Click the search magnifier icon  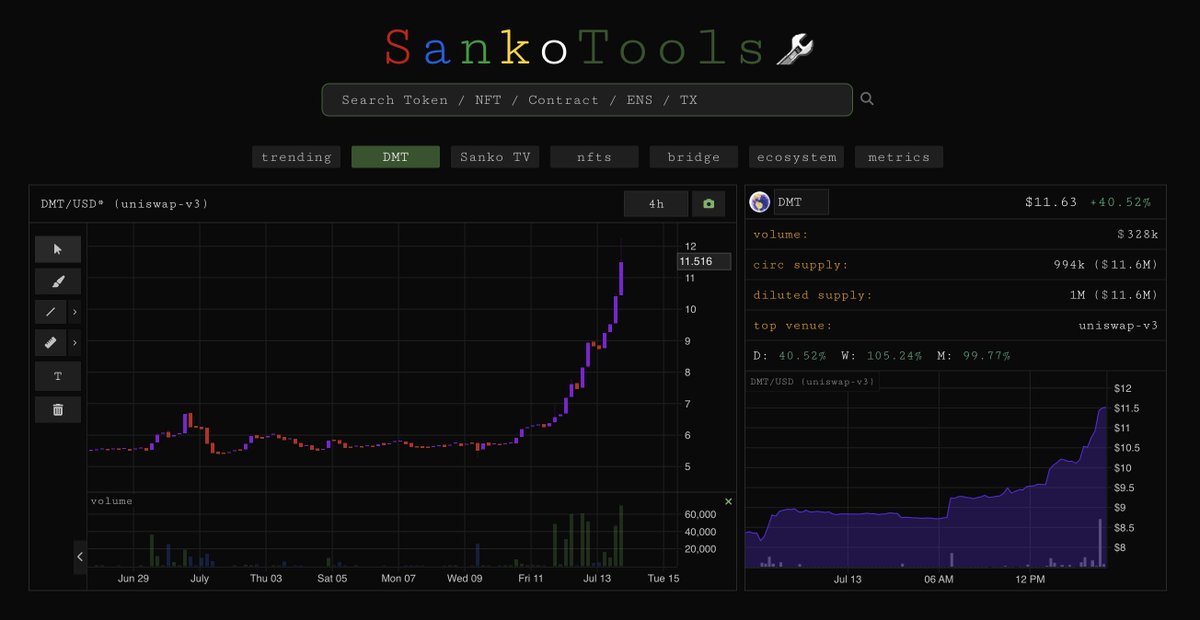[x=867, y=99]
